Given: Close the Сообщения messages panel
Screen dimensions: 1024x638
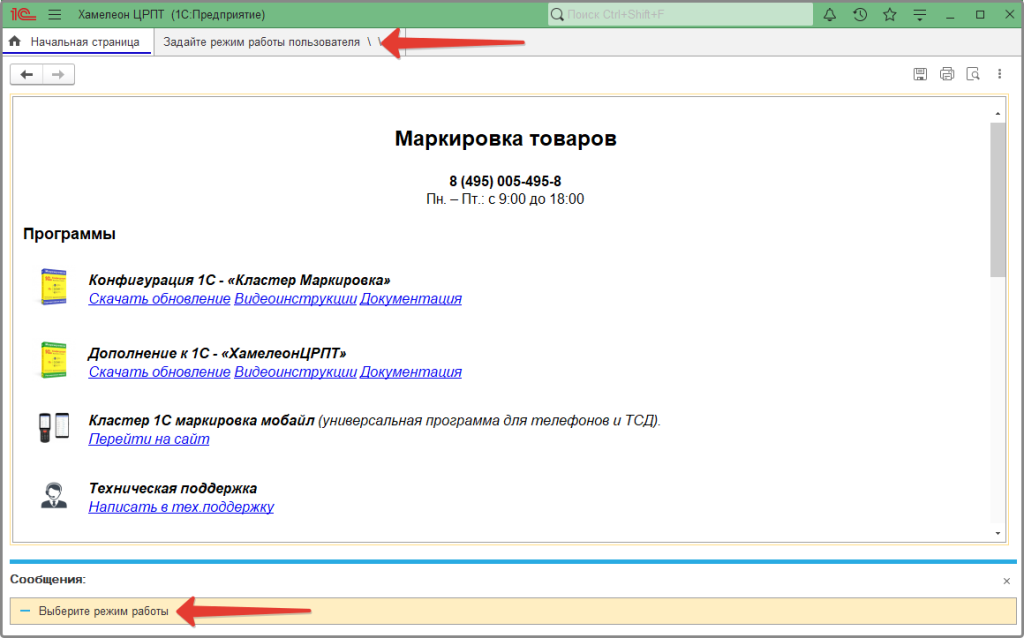Looking at the screenshot, I should 1005,581.
